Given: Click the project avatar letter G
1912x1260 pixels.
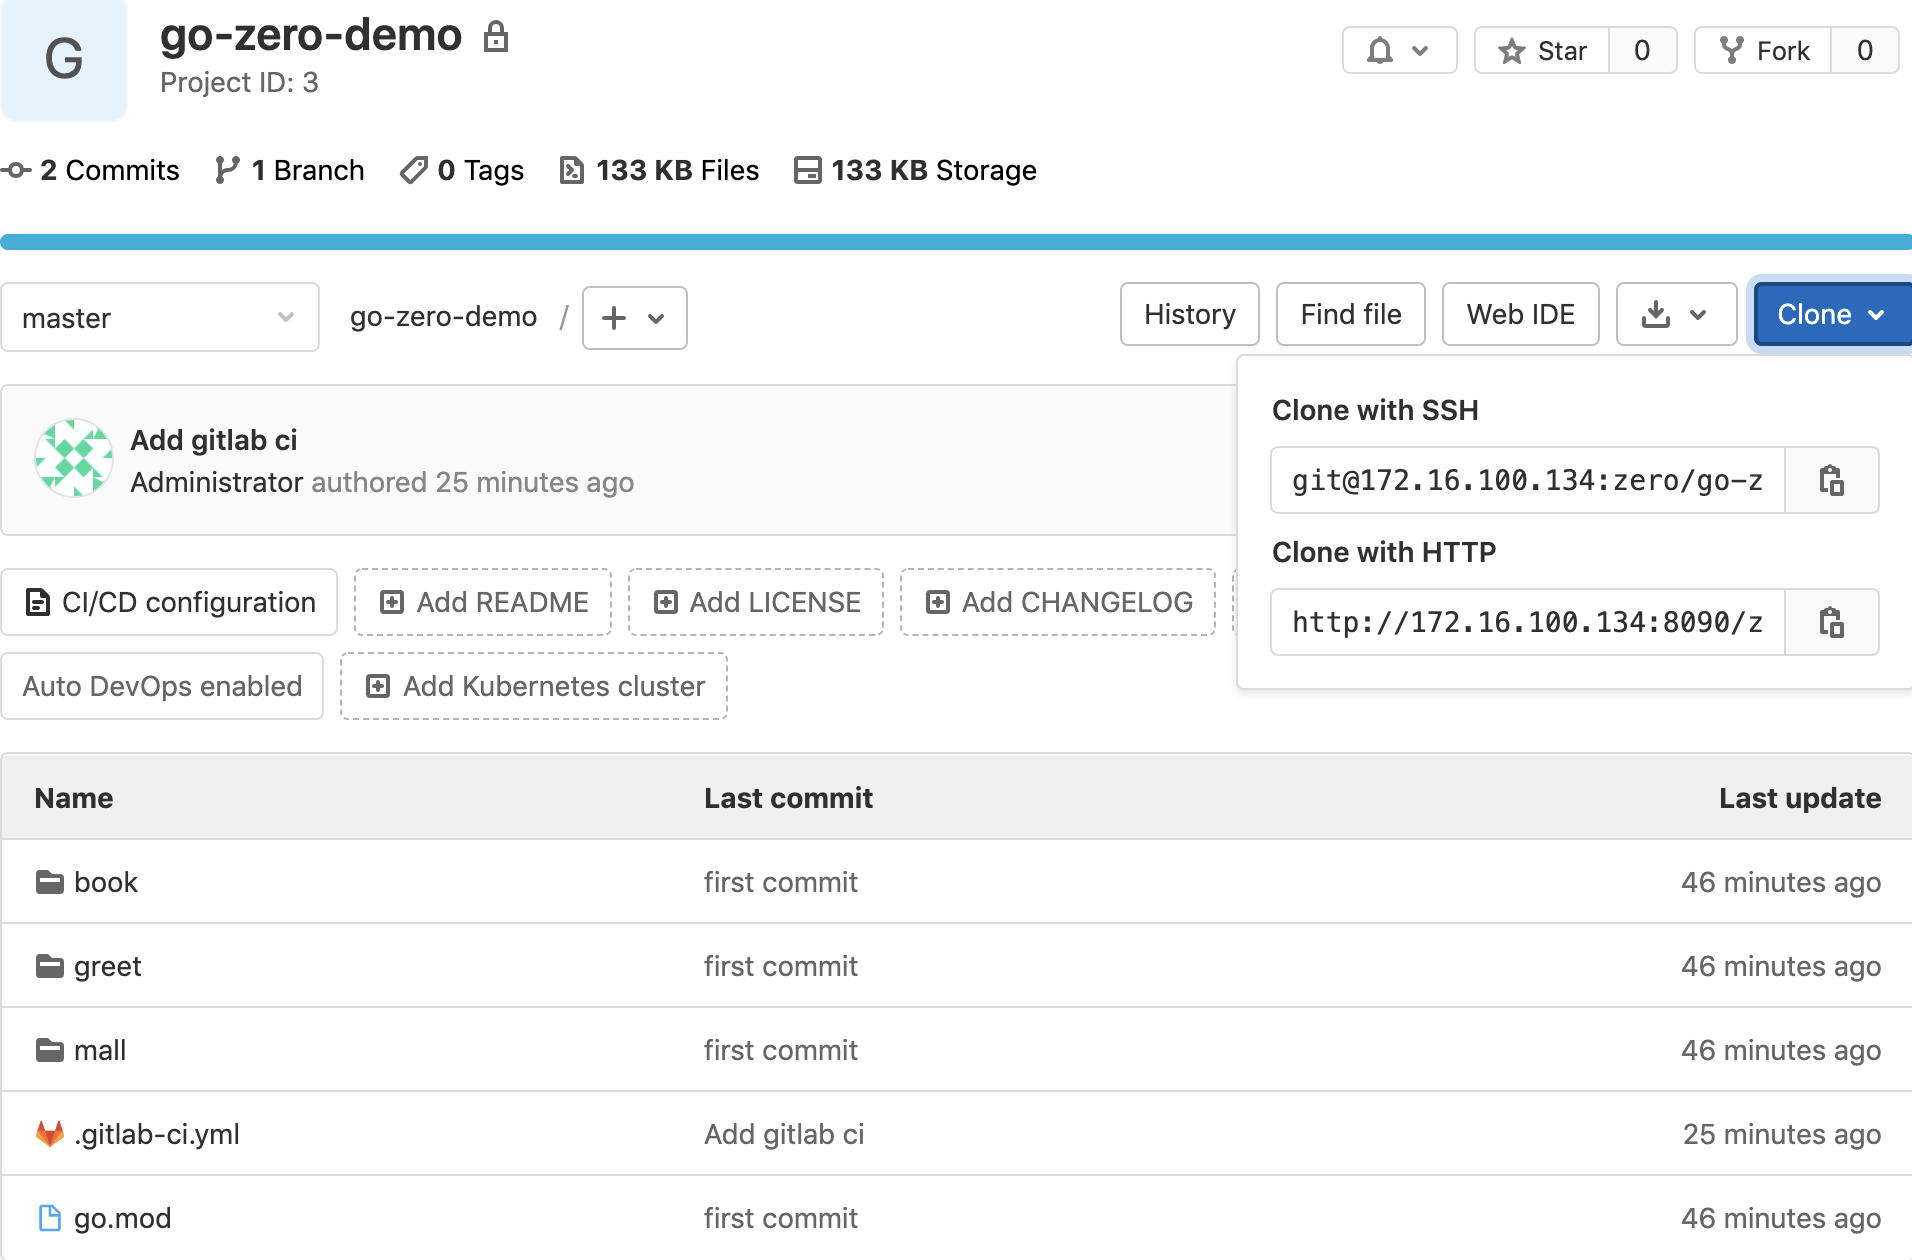Looking at the screenshot, I should point(64,58).
